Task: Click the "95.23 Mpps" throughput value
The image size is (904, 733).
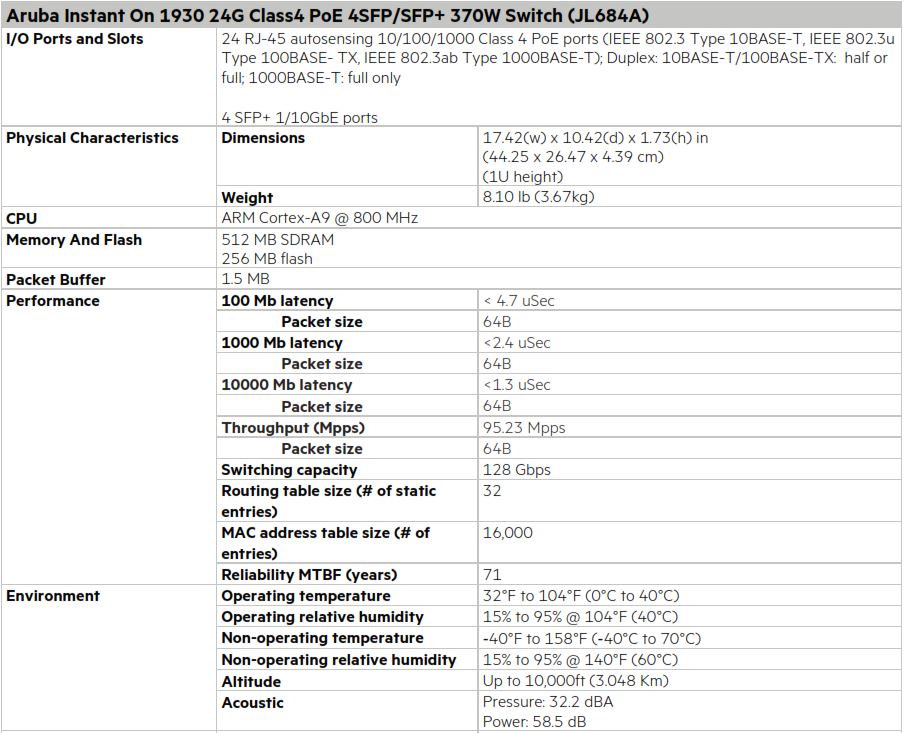Action: point(524,428)
